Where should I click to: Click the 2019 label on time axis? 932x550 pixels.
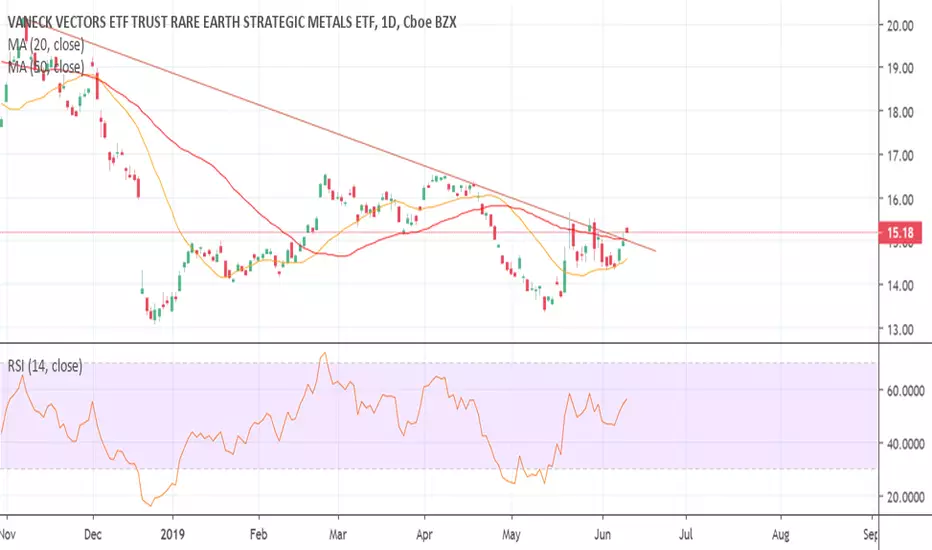[172, 535]
